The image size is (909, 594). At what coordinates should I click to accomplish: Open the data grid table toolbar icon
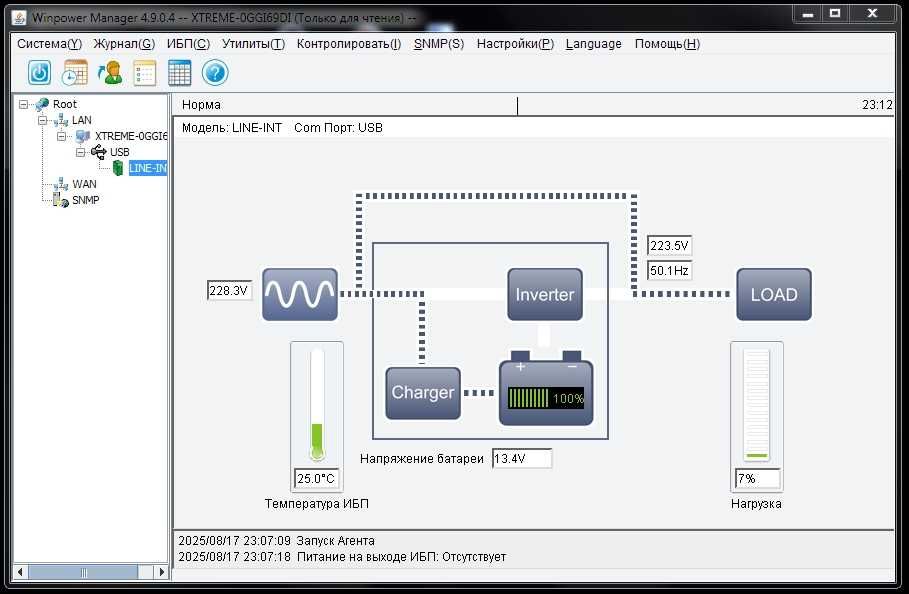tap(179, 73)
